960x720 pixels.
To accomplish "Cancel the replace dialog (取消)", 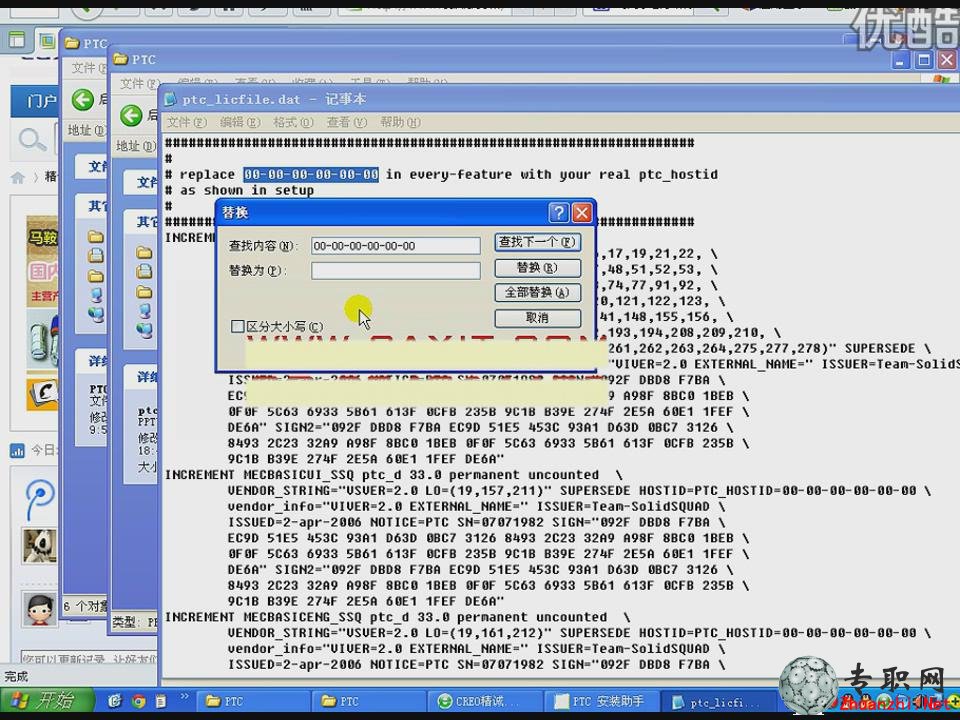I will click(x=537, y=318).
